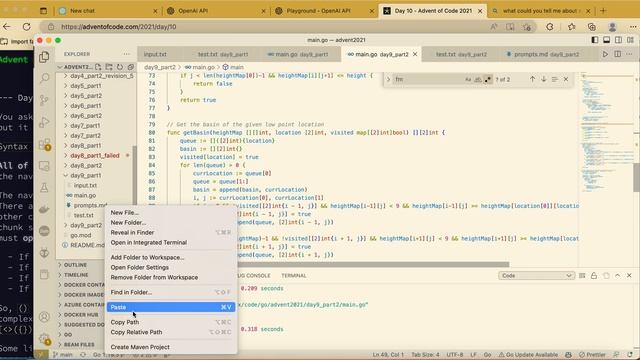Click Go Update Available in status bar
The width and height of the screenshot is (640, 360).
tap(529, 355)
